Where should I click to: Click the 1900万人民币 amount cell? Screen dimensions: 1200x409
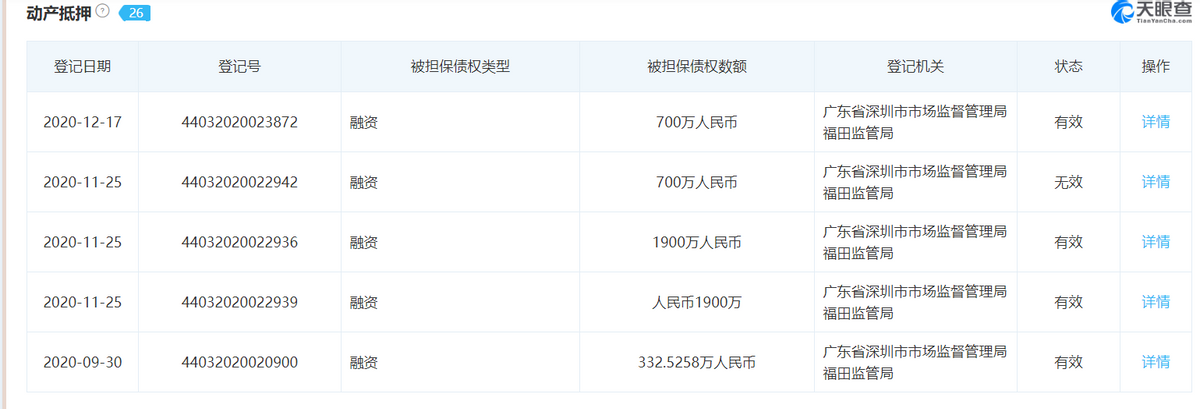[697, 242]
